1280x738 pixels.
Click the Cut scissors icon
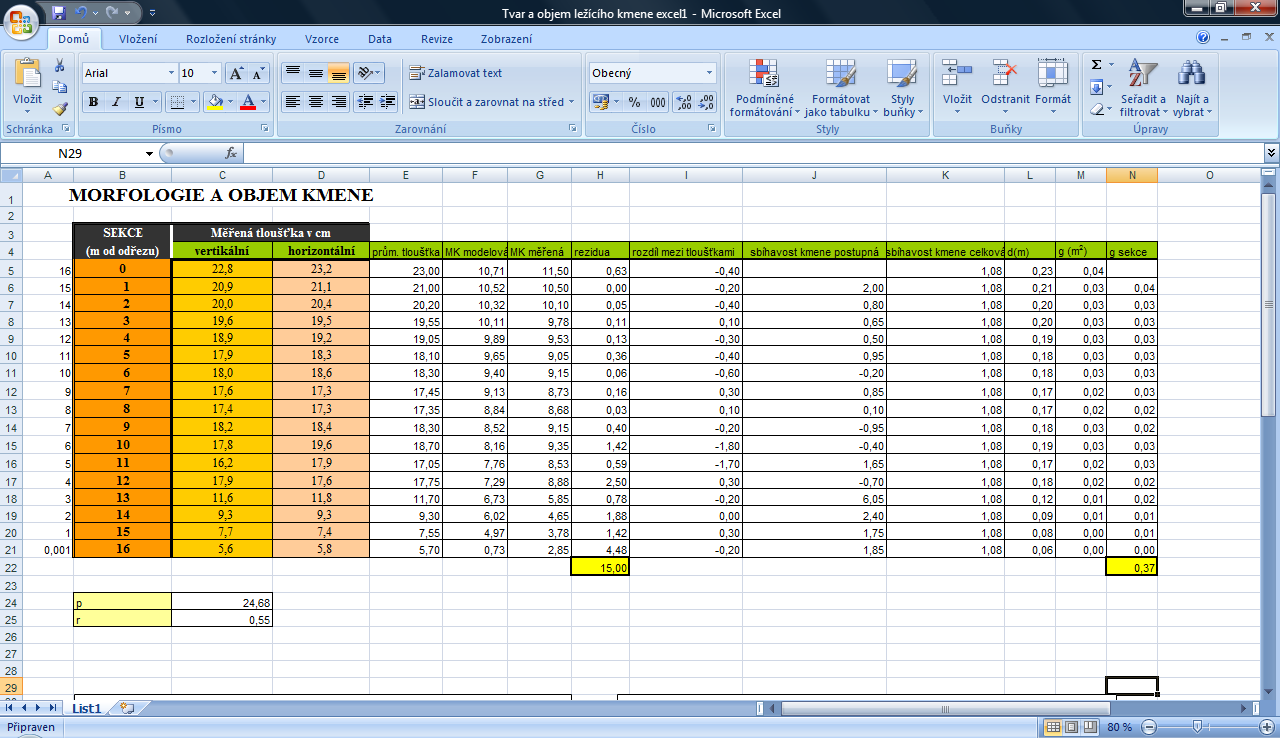pyautogui.click(x=59, y=65)
